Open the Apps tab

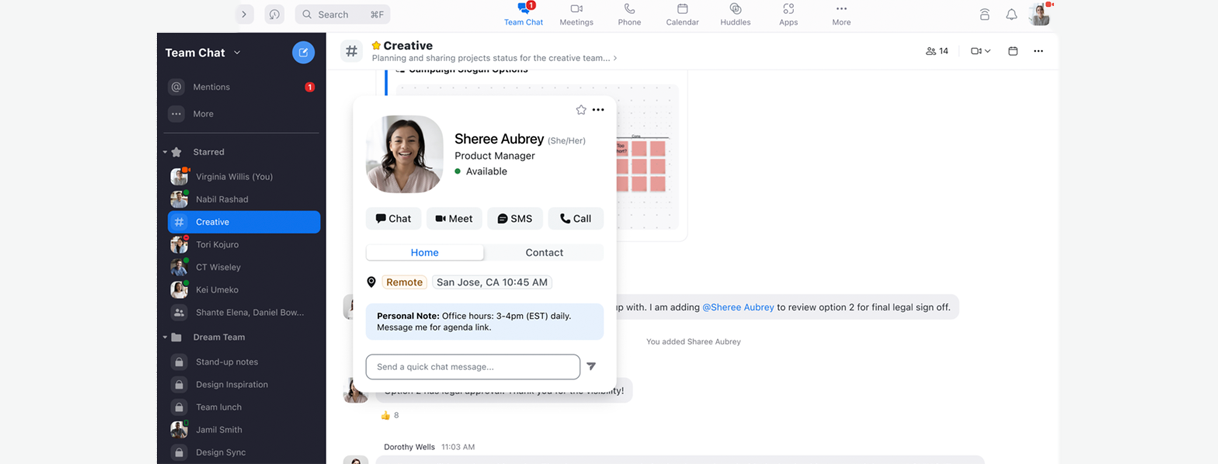[x=788, y=14]
